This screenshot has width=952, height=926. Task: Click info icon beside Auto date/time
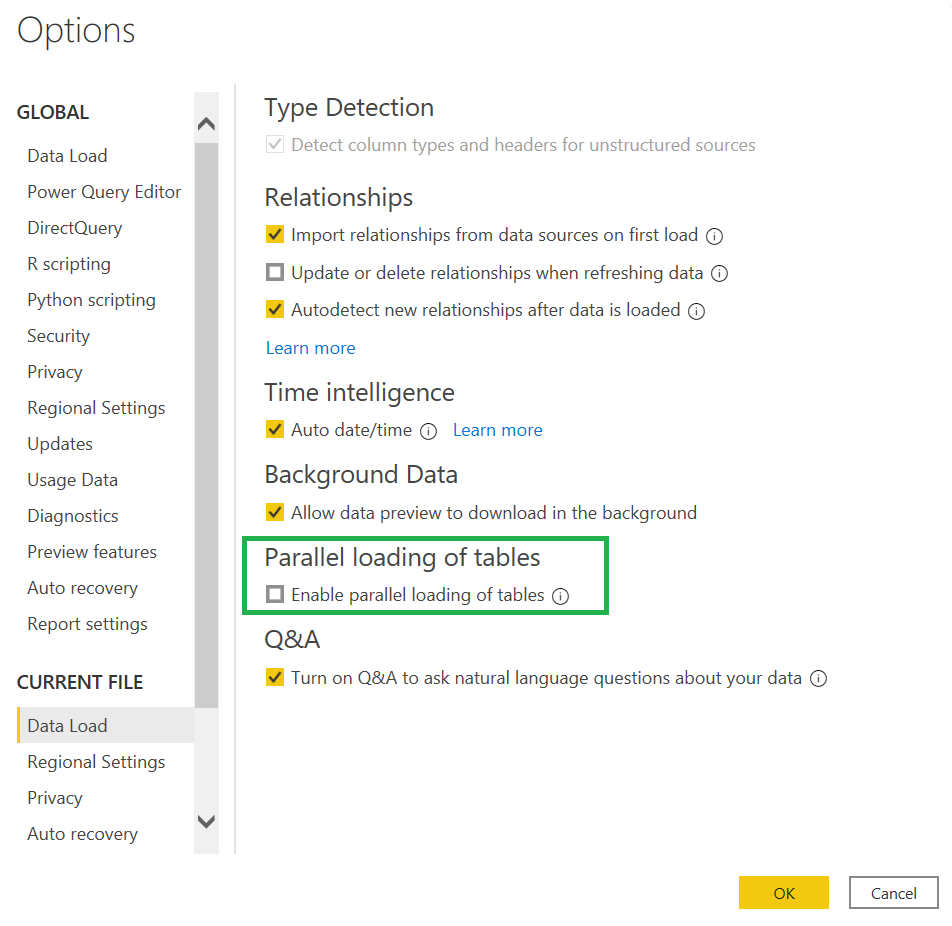429,432
